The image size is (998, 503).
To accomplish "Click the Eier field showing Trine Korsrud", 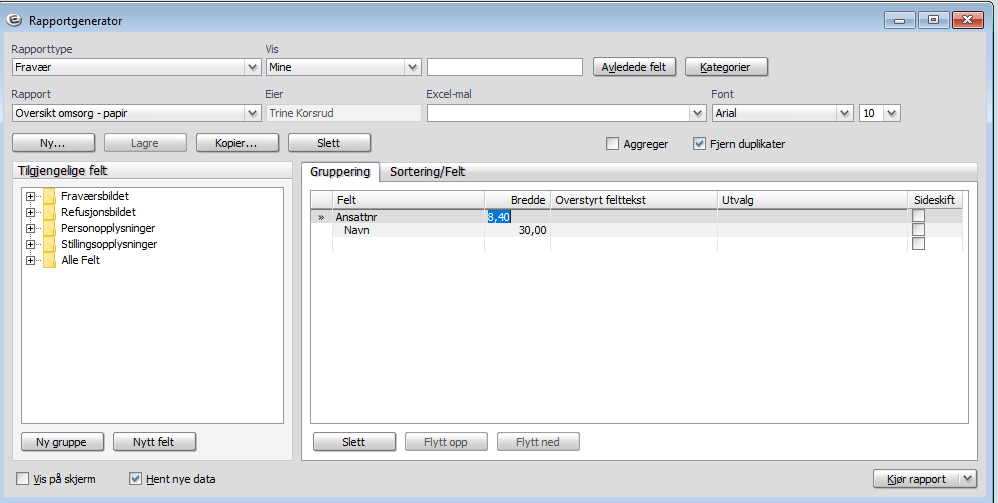I will 344,113.
